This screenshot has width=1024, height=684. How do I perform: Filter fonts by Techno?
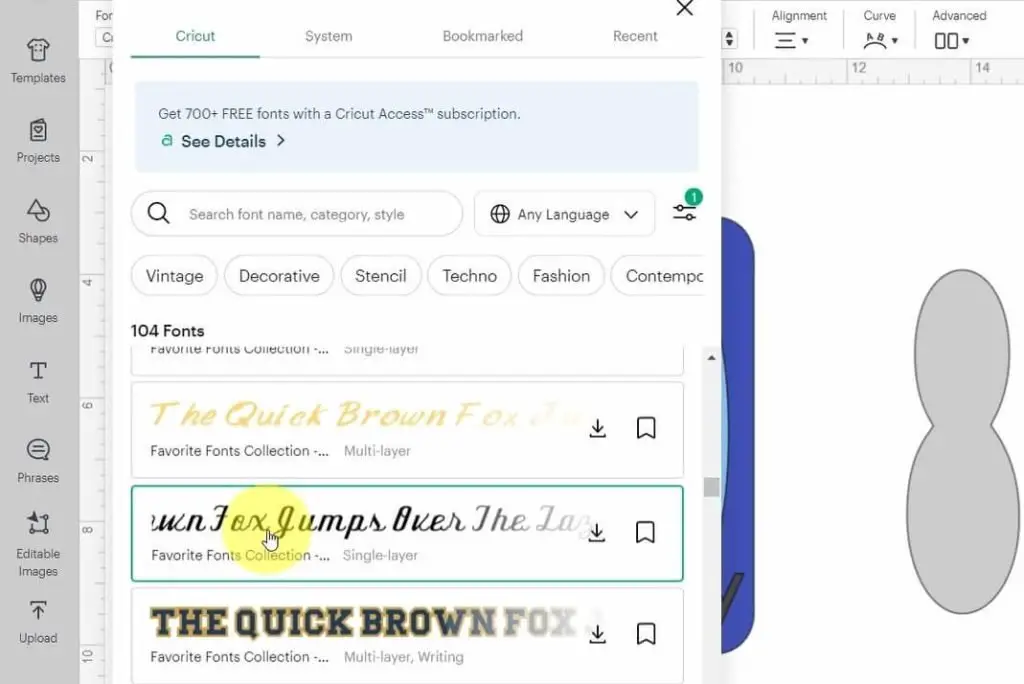(470, 276)
